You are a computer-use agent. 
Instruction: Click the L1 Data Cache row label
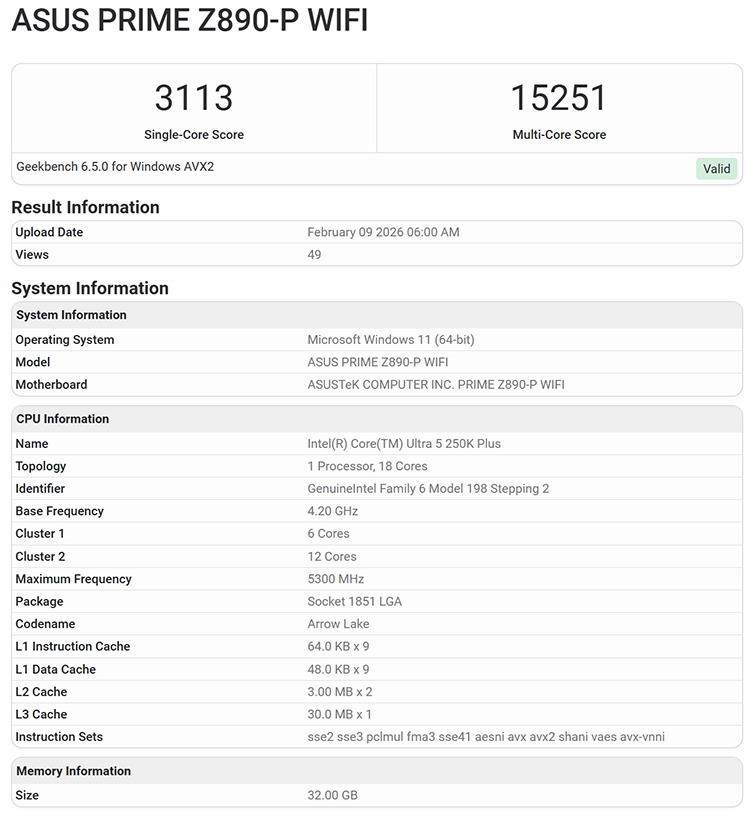point(56,669)
